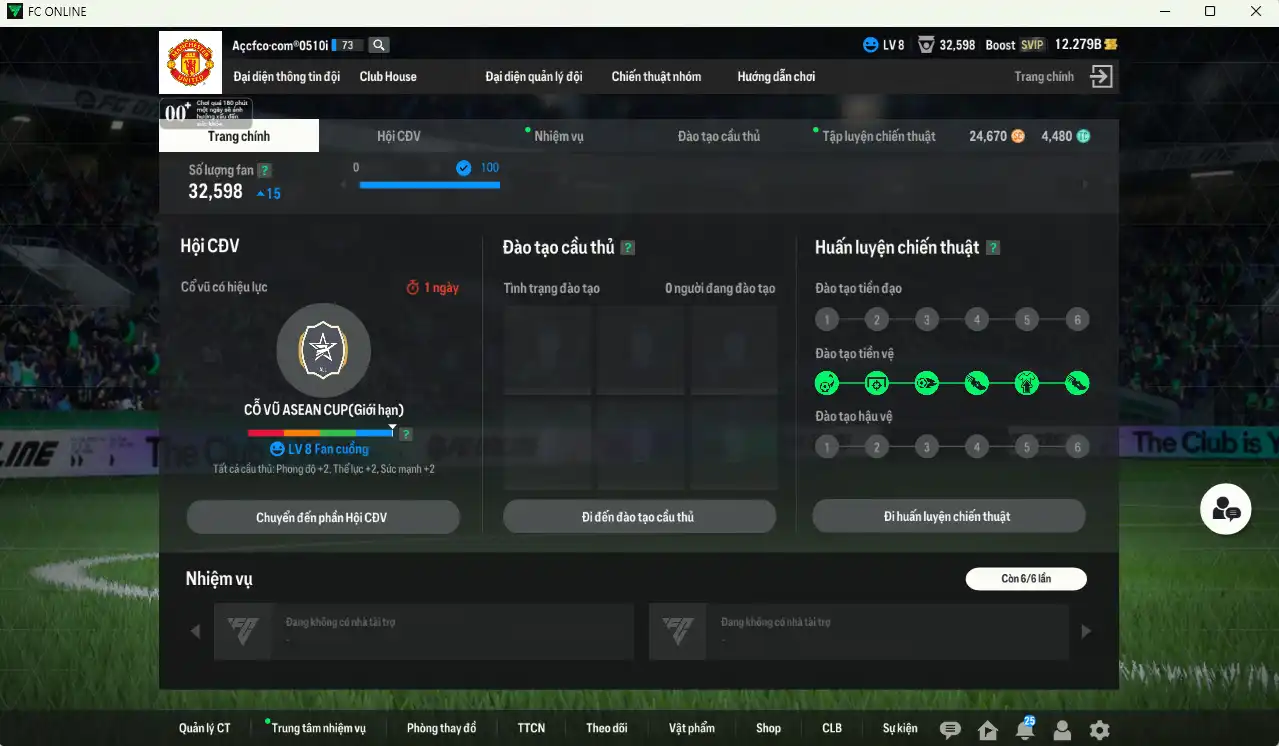Open Chiến thuật nhóm in the top menu

tap(656, 77)
